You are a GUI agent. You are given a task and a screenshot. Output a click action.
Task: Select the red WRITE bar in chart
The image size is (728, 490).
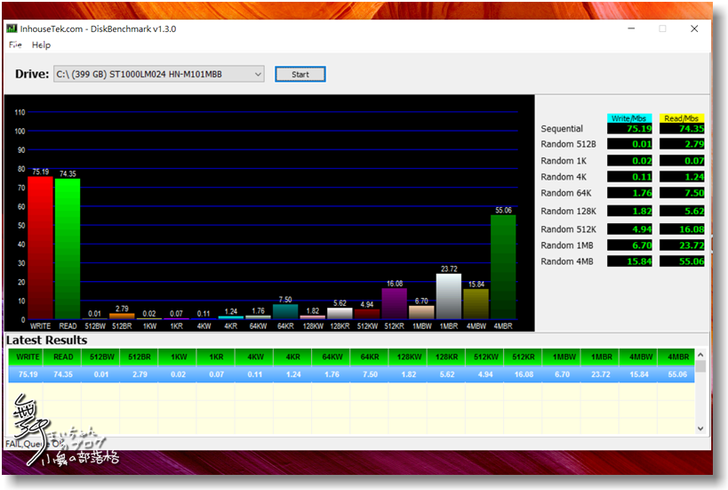40,250
